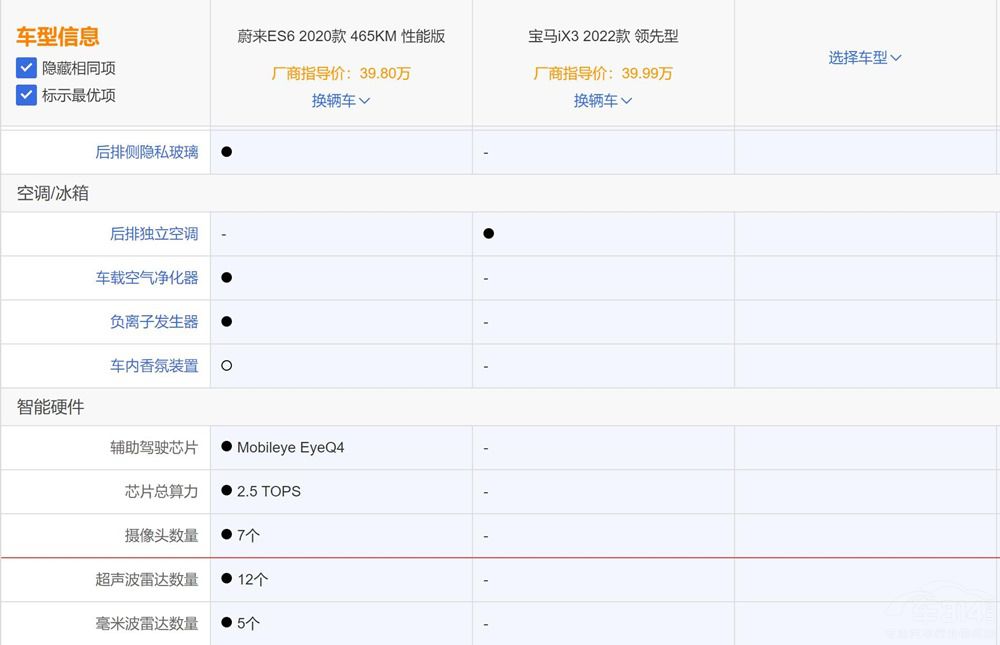Open the 后排独立空调 link
Viewport: 1000px width, 645px height.
tap(154, 234)
